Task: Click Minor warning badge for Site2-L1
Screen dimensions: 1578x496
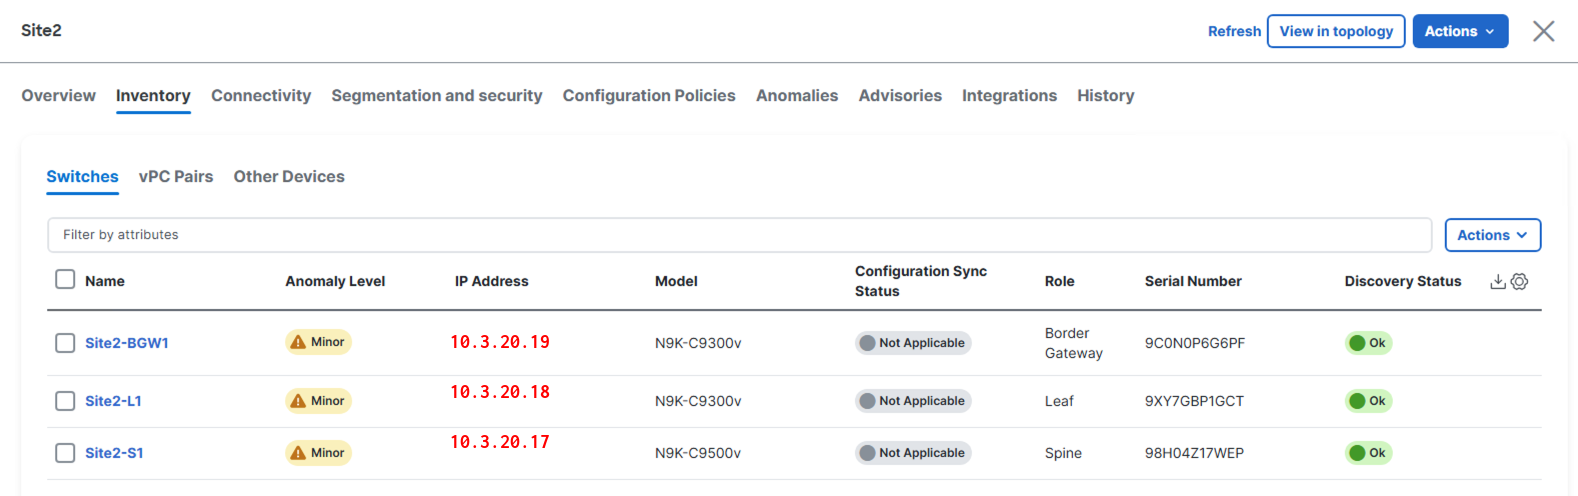Action: [x=318, y=401]
